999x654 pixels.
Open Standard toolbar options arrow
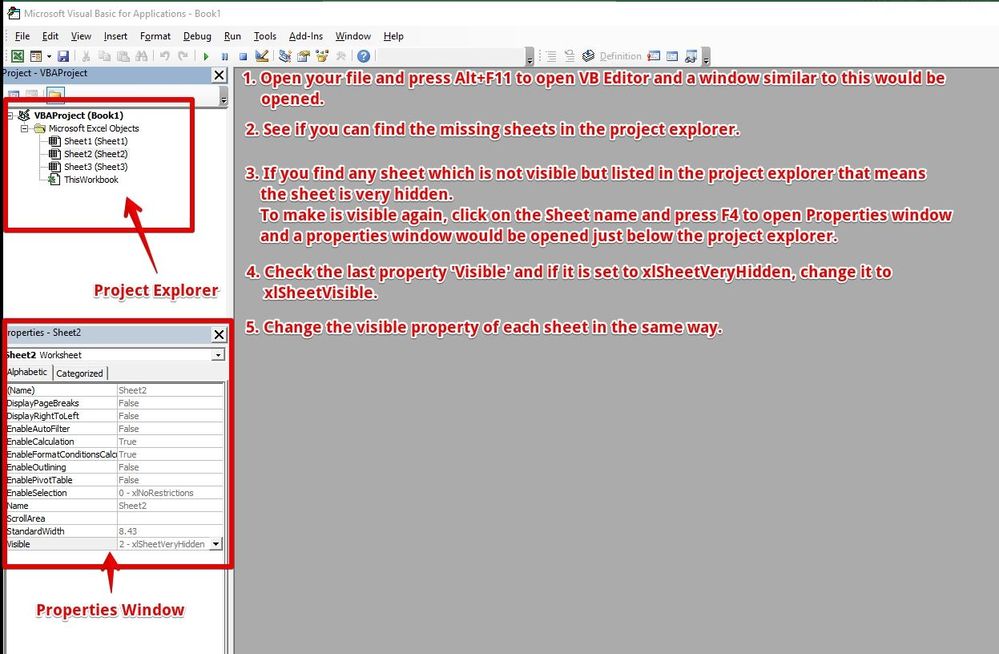point(529,58)
